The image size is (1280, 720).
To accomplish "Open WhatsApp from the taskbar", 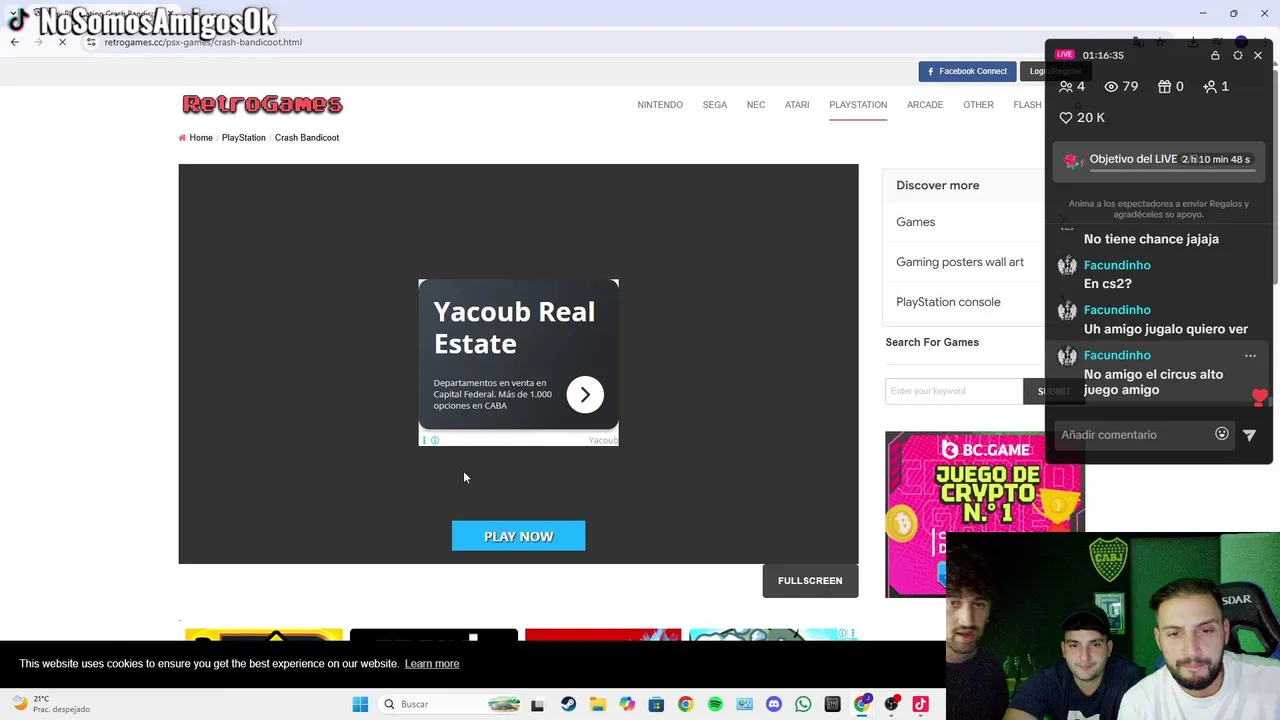I will point(803,705).
